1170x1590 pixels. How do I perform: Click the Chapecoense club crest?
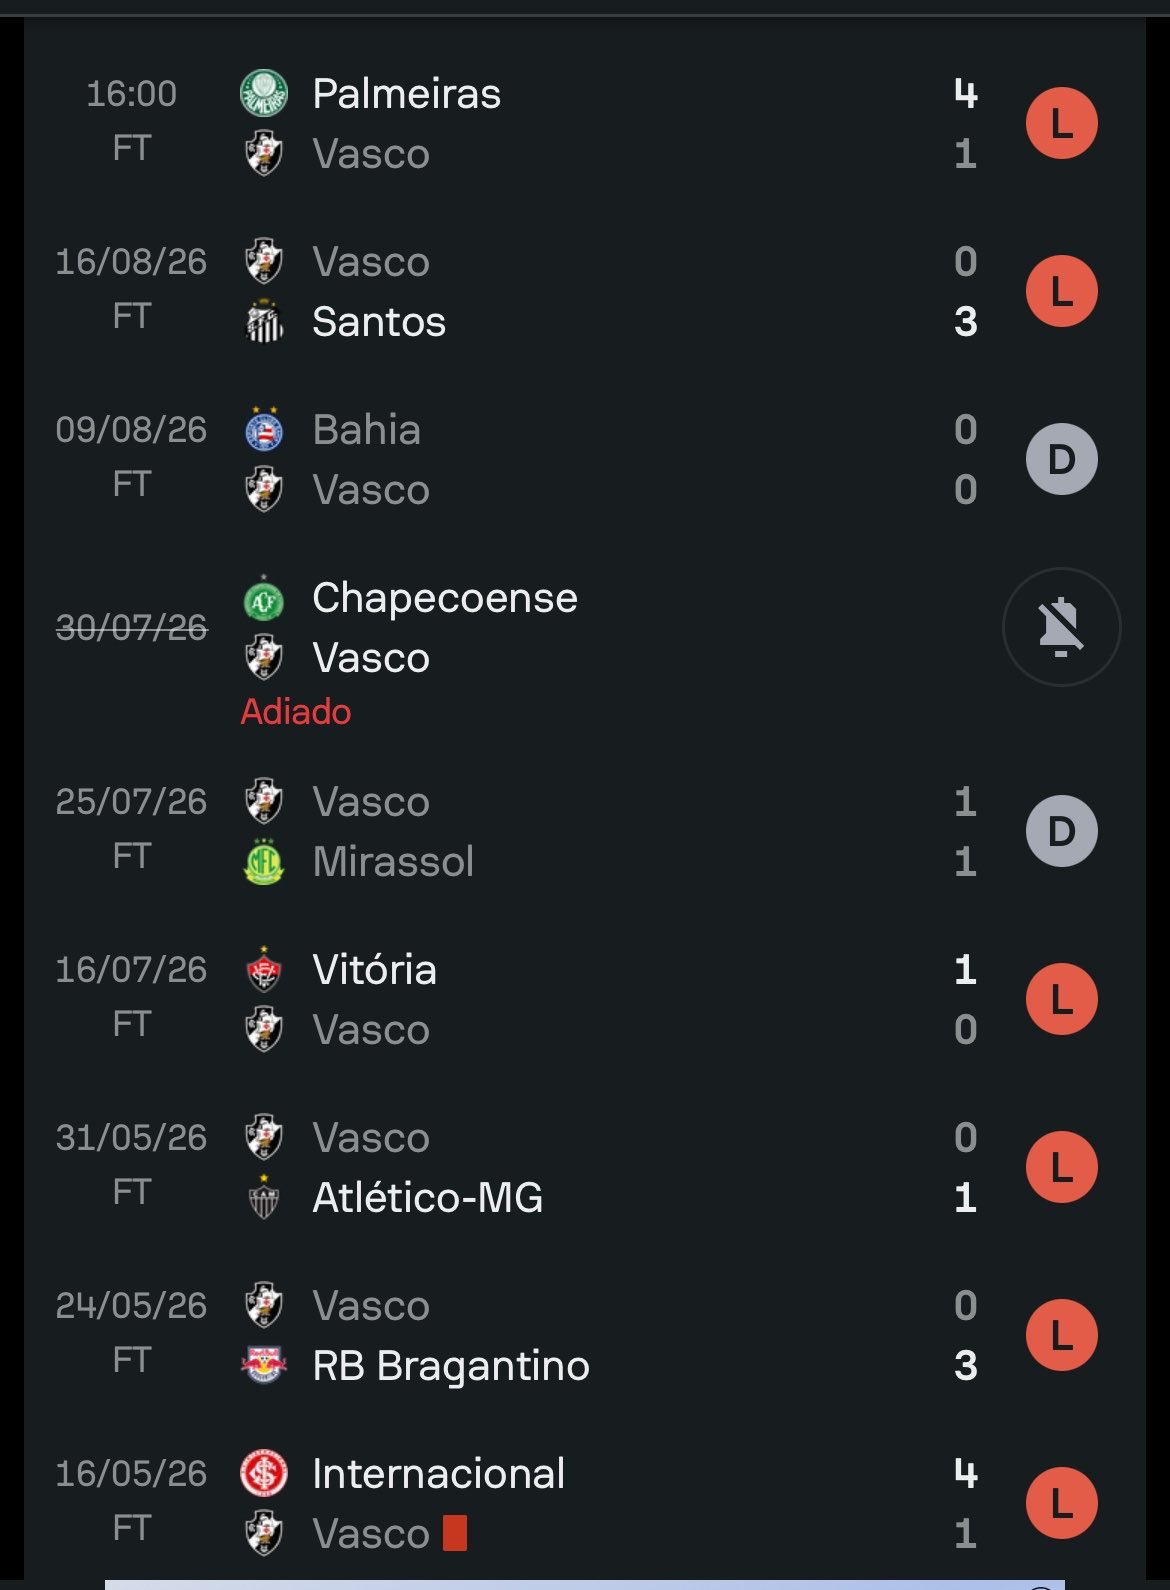coord(264,598)
